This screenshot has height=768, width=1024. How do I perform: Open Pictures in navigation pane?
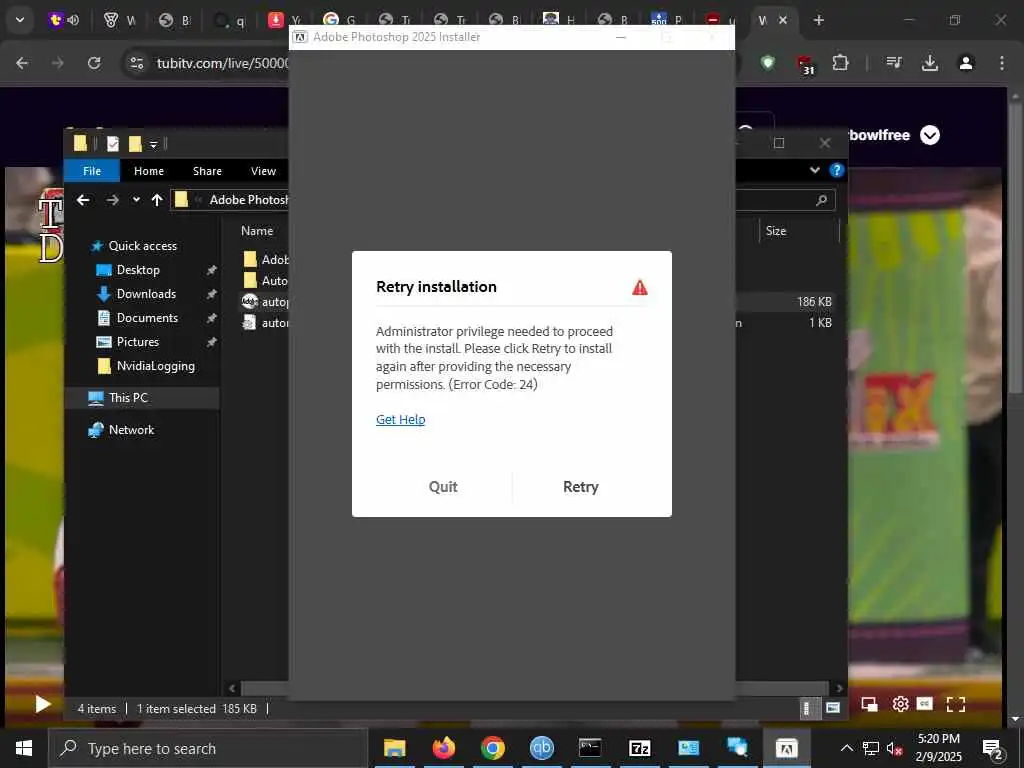point(138,342)
